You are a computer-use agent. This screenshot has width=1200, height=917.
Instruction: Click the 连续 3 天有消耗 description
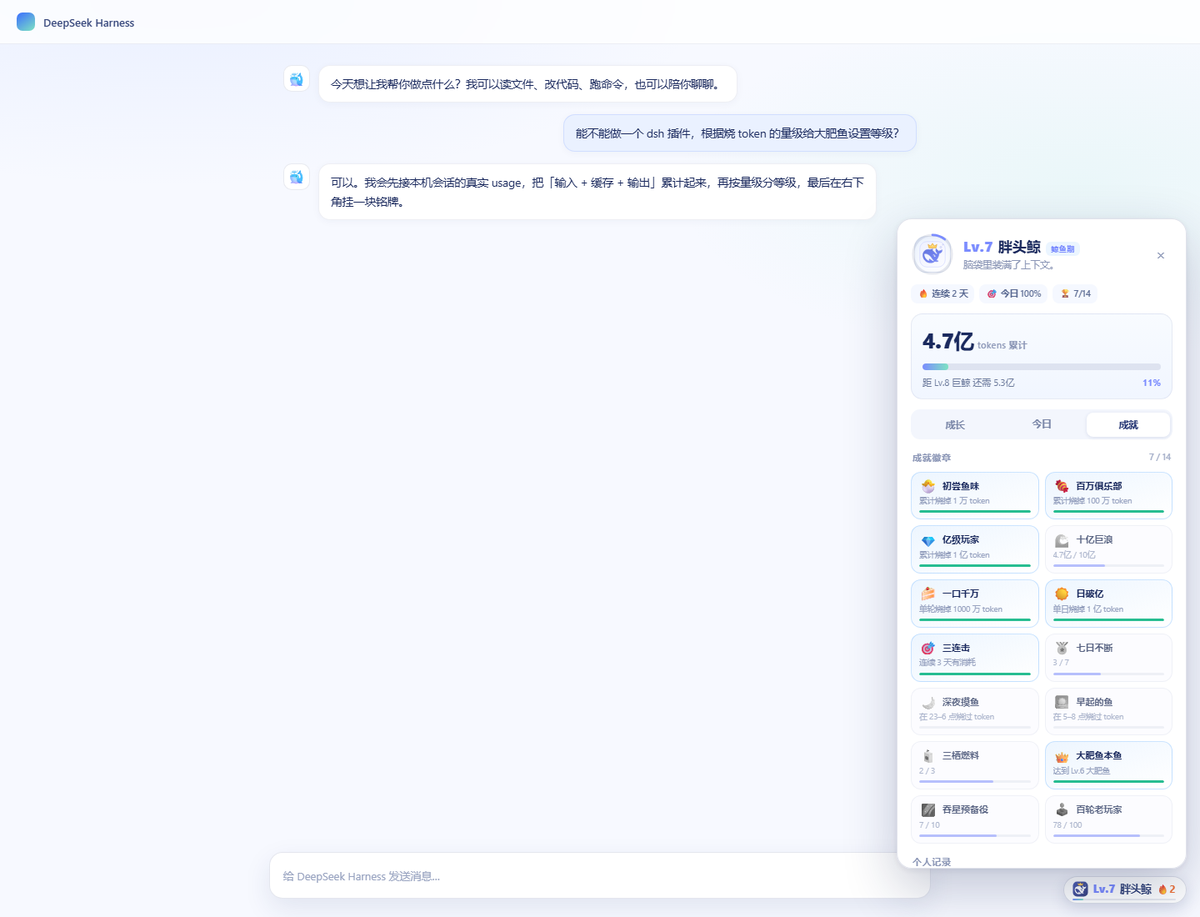pos(947,663)
